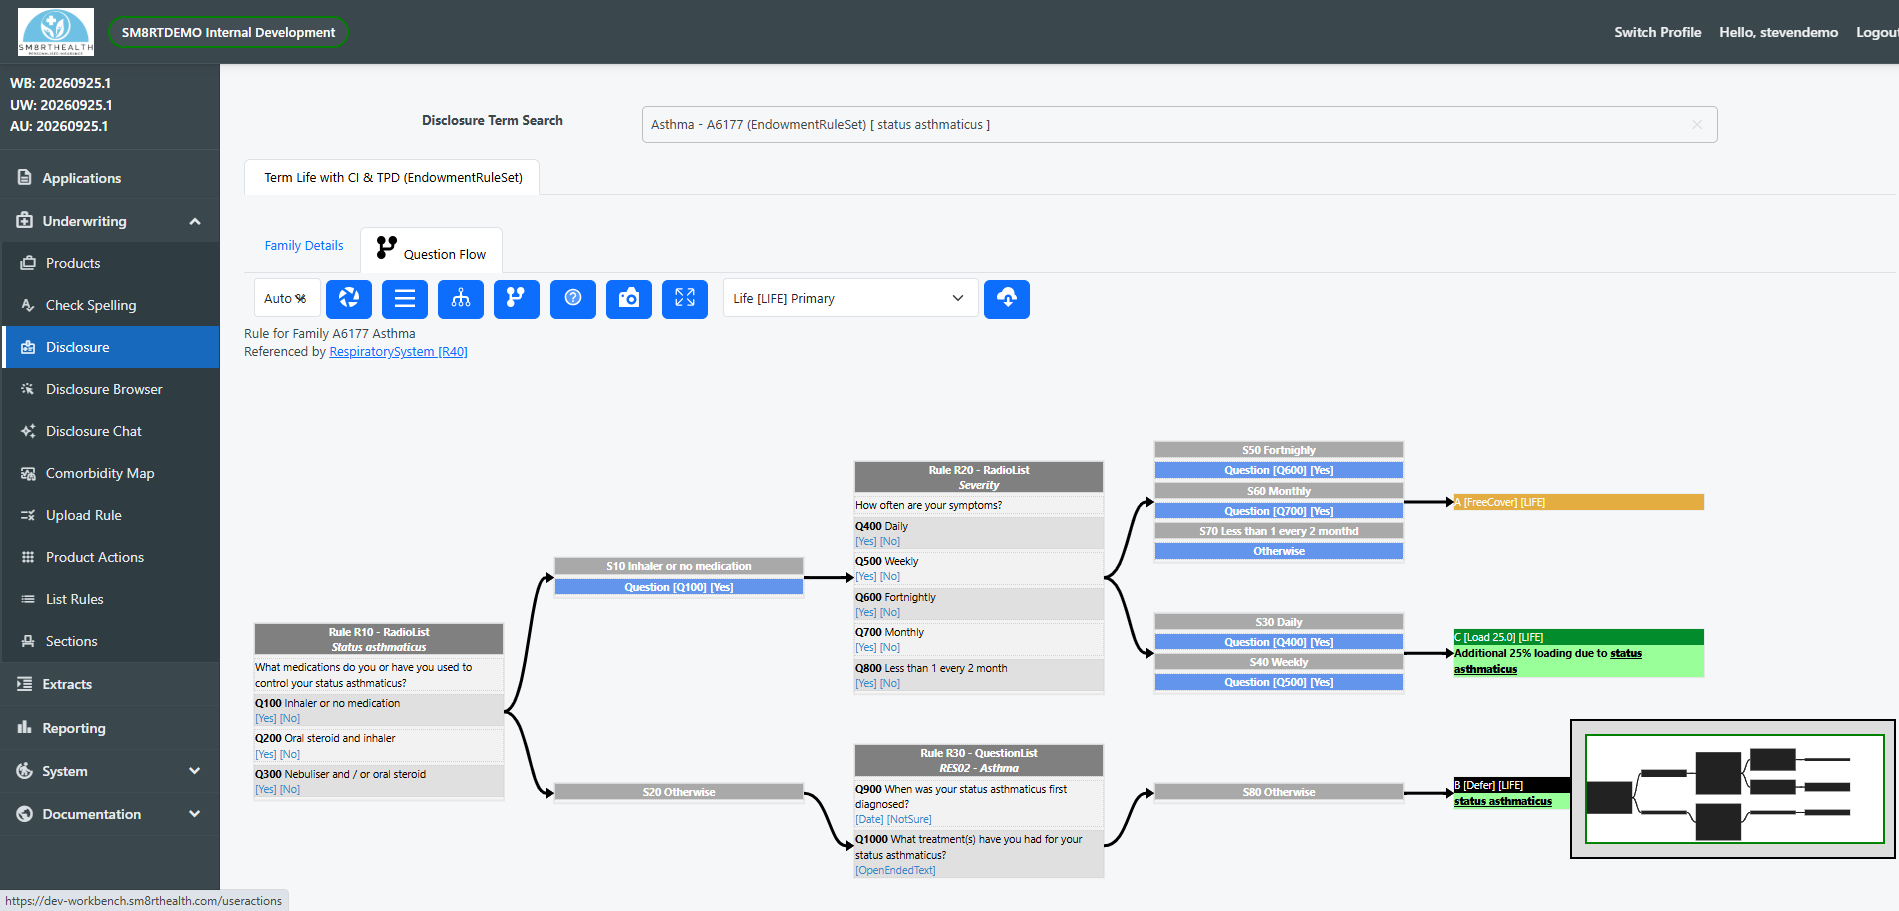Open Comorbidity Map in the sidebar
This screenshot has height=911, width=1899.
coord(110,473)
